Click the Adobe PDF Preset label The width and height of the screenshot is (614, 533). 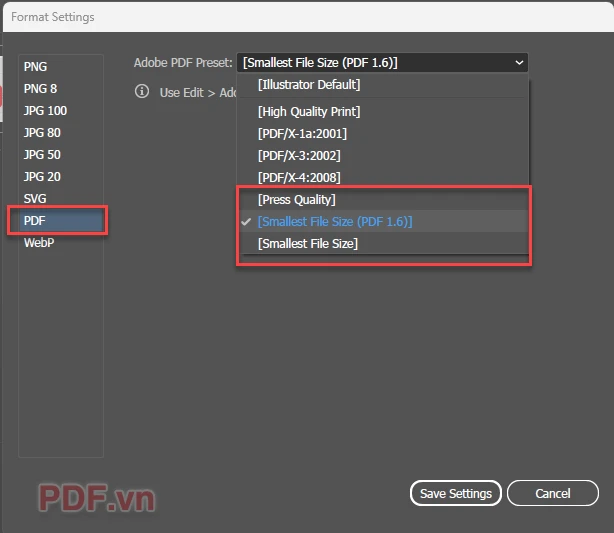[x=183, y=63]
